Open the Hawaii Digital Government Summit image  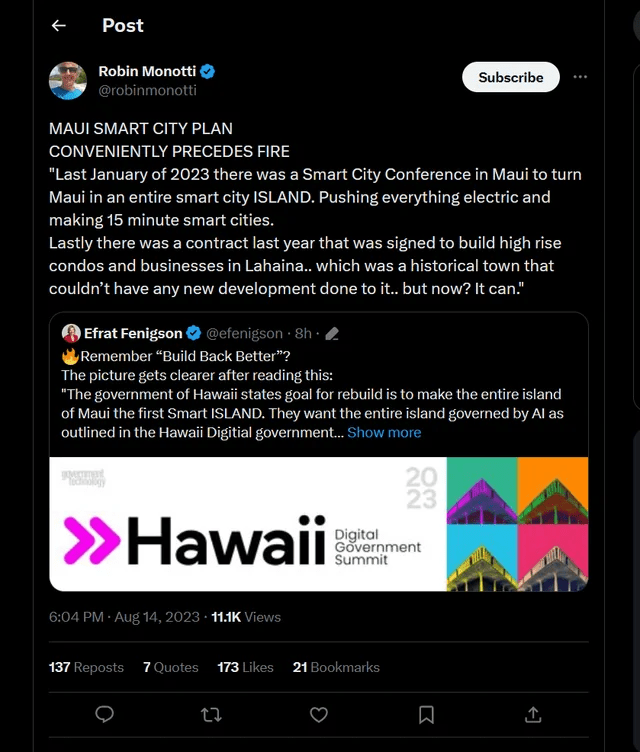click(x=318, y=523)
